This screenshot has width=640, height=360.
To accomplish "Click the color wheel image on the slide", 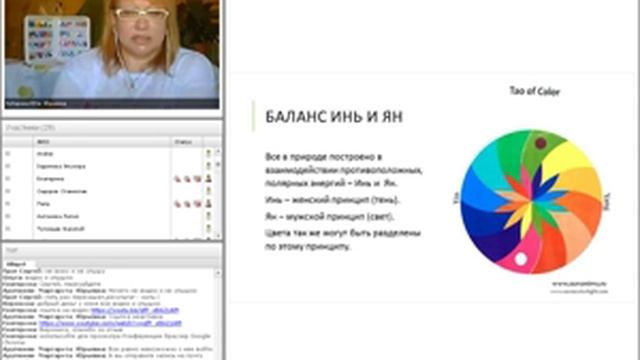I will coord(532,202).
